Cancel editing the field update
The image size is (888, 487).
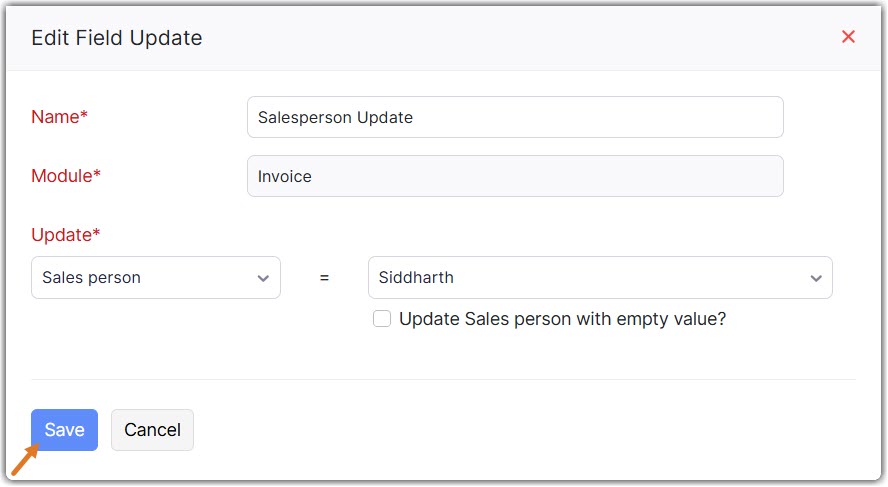152,430
